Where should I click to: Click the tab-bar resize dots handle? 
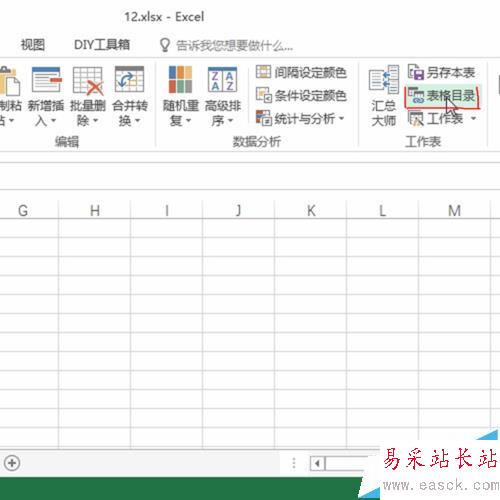pyautogui.click(x=294, y=463)
